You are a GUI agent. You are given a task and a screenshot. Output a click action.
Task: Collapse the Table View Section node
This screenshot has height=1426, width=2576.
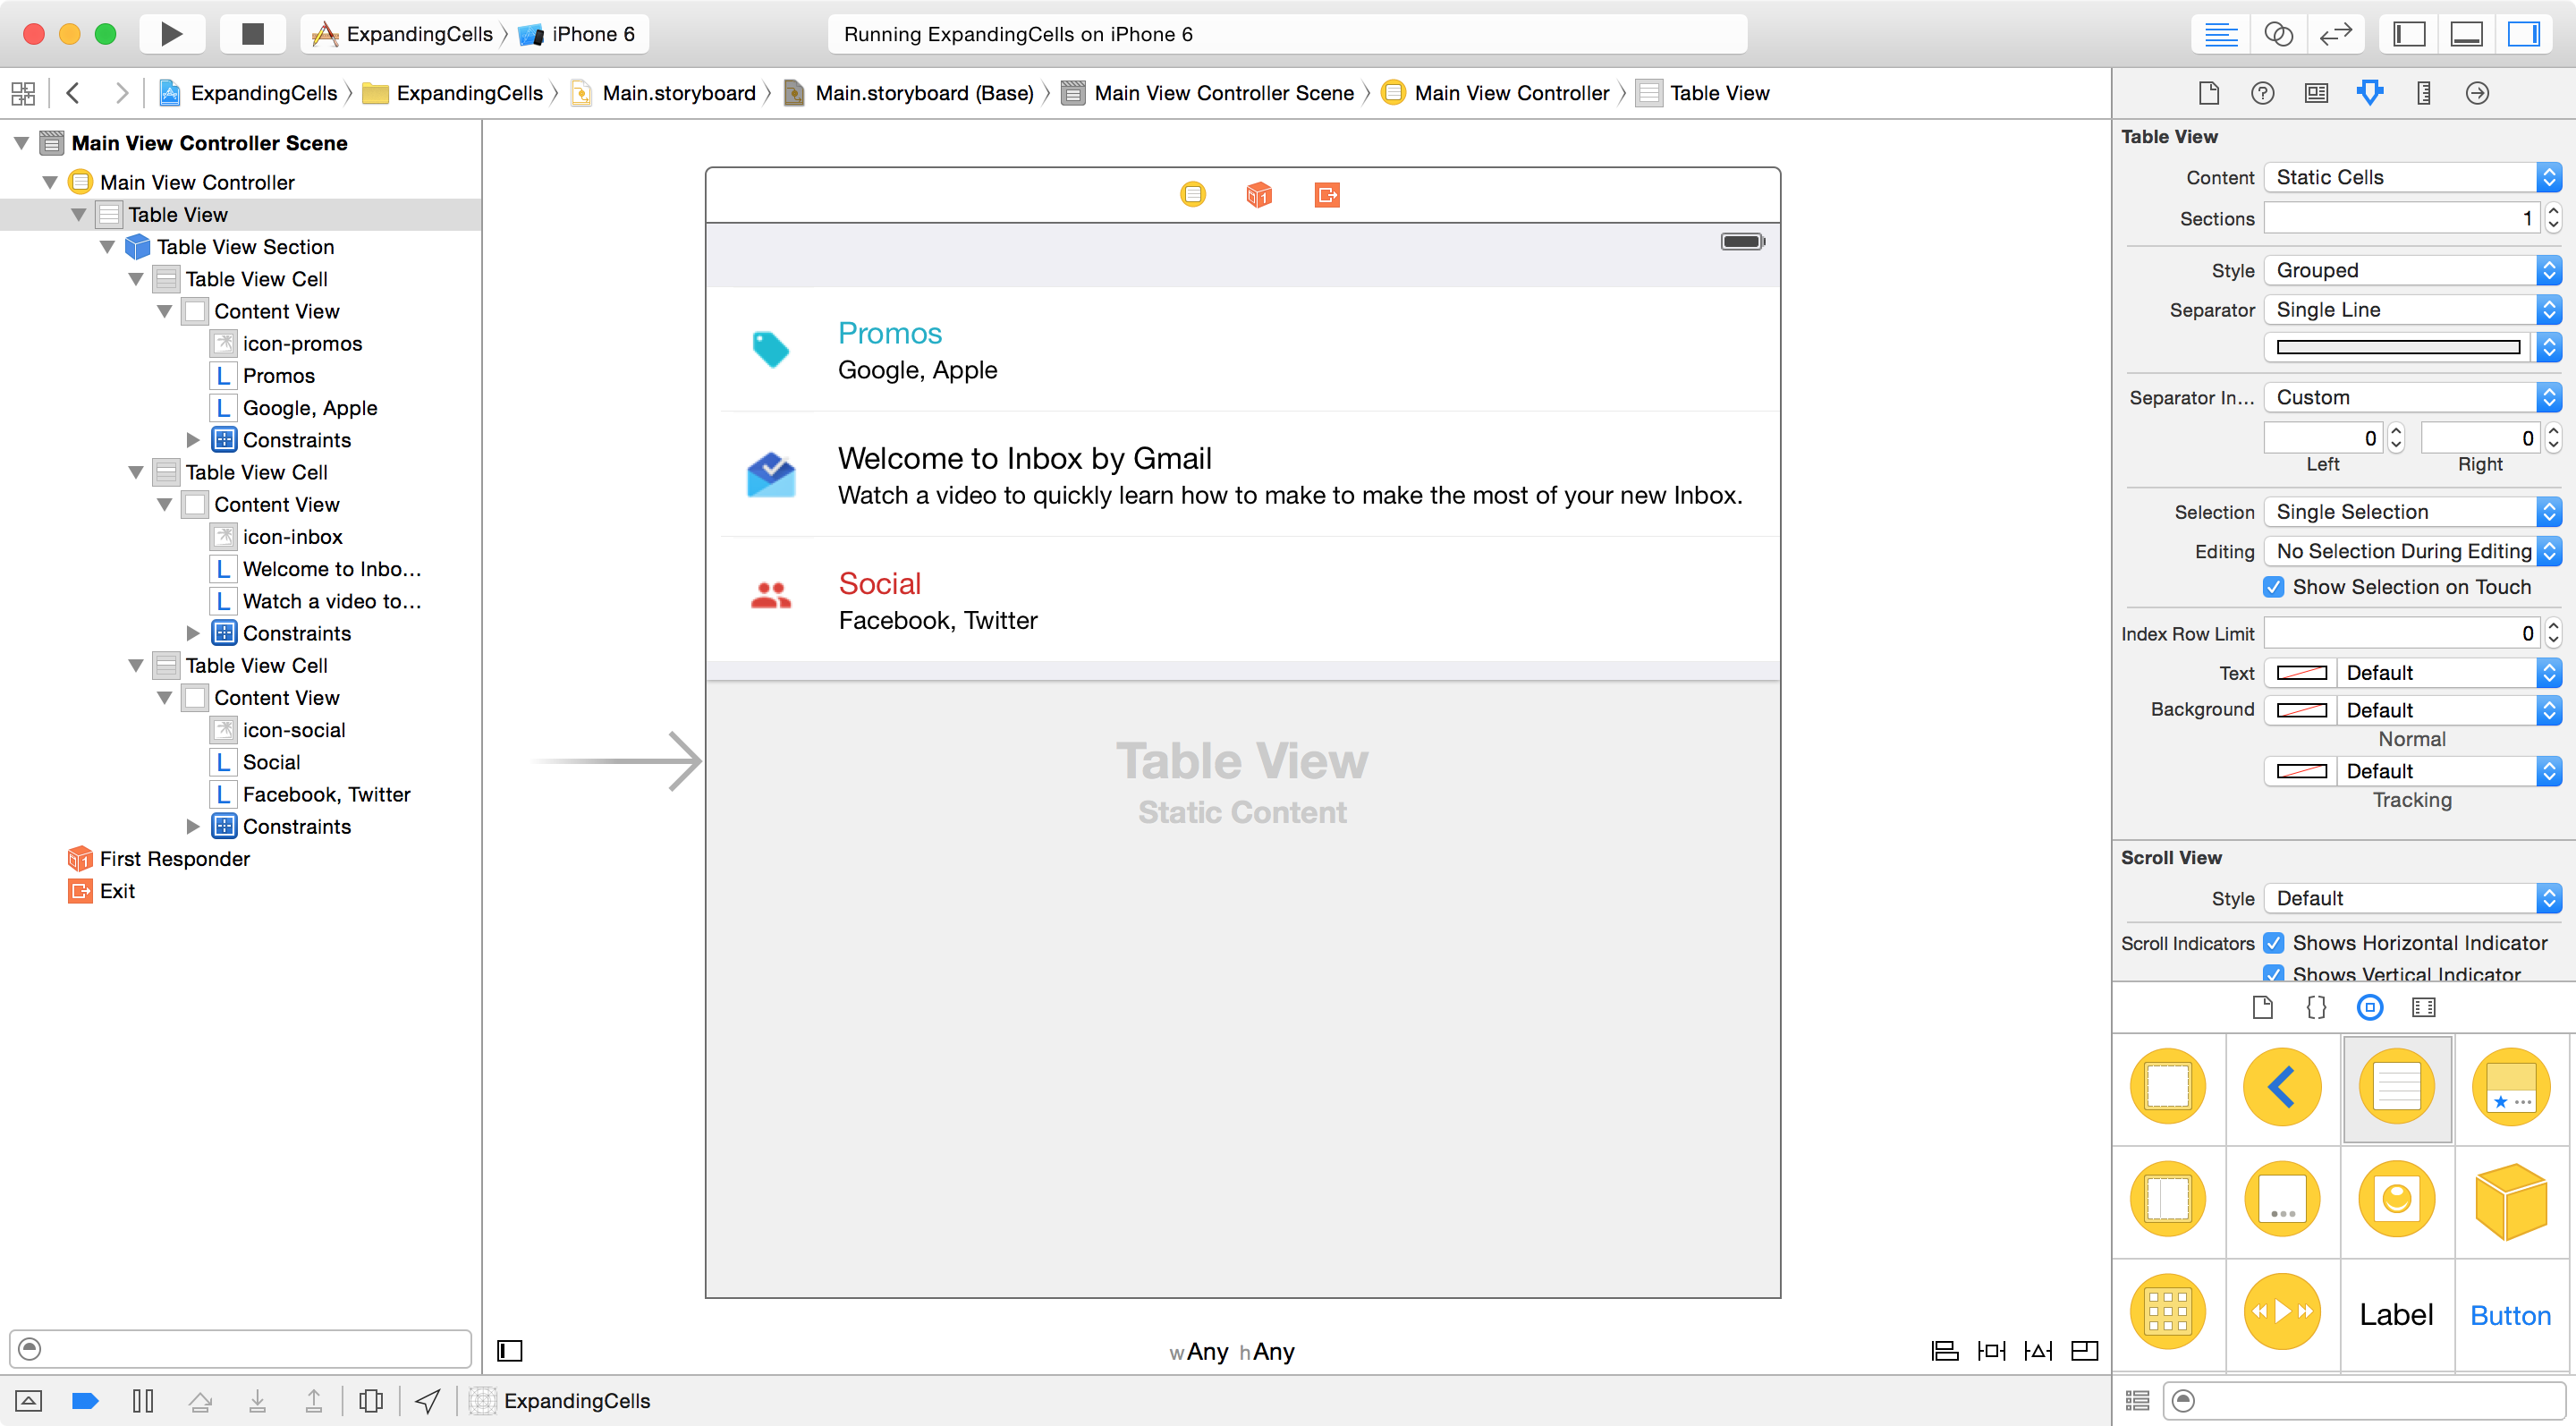click(107, 247)
